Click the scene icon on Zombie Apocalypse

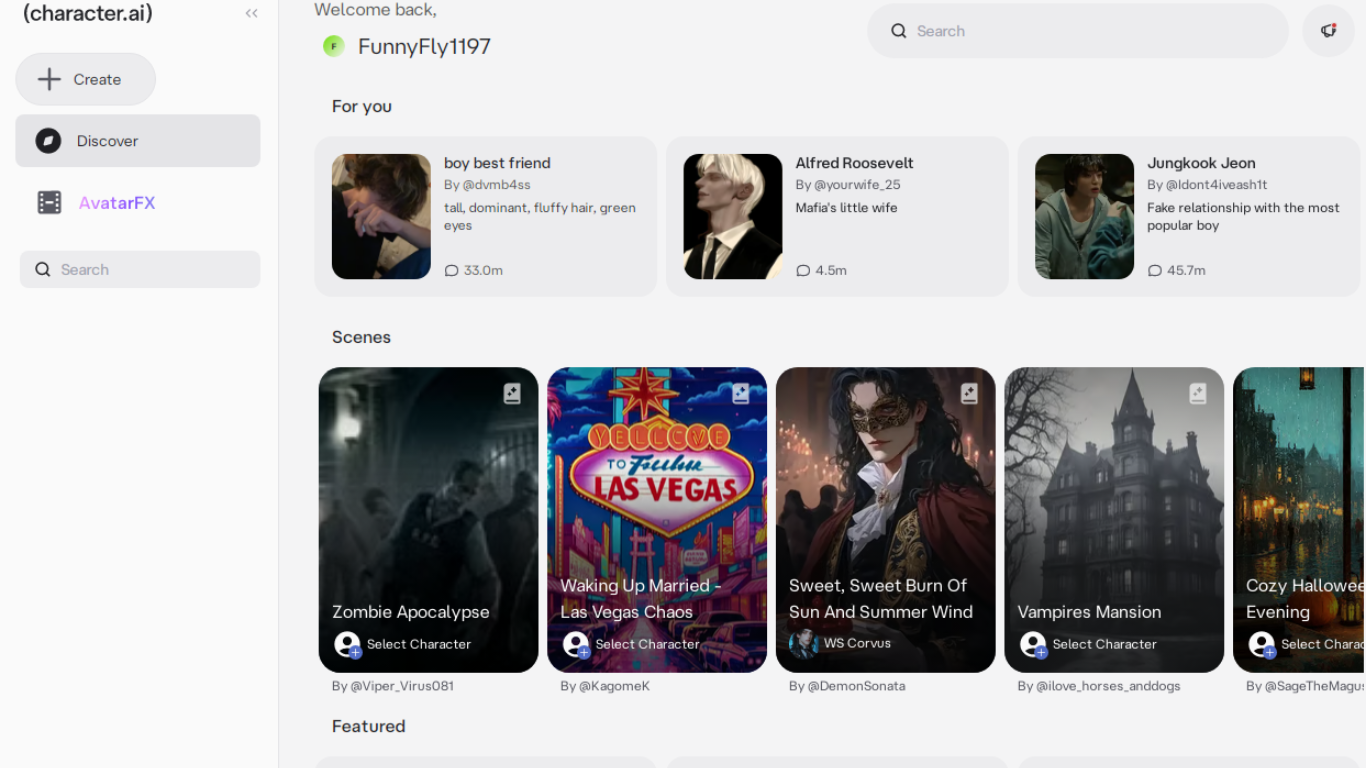(512, 394)
